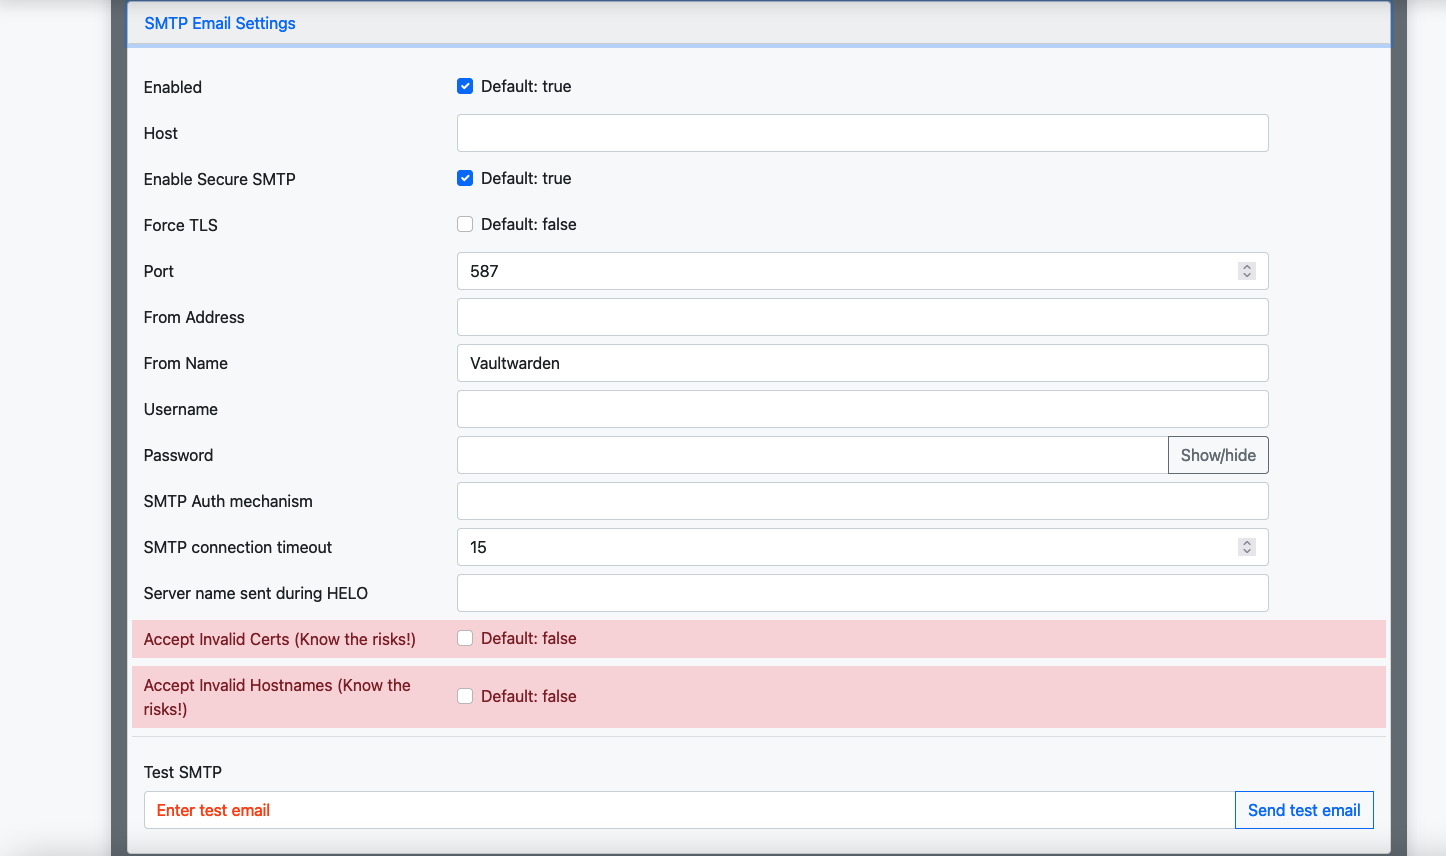The width and height of the screenshot is (1446, 856).
Task: Check Accept Invalid Hostnames checkbox
Action: pos(465,696)
